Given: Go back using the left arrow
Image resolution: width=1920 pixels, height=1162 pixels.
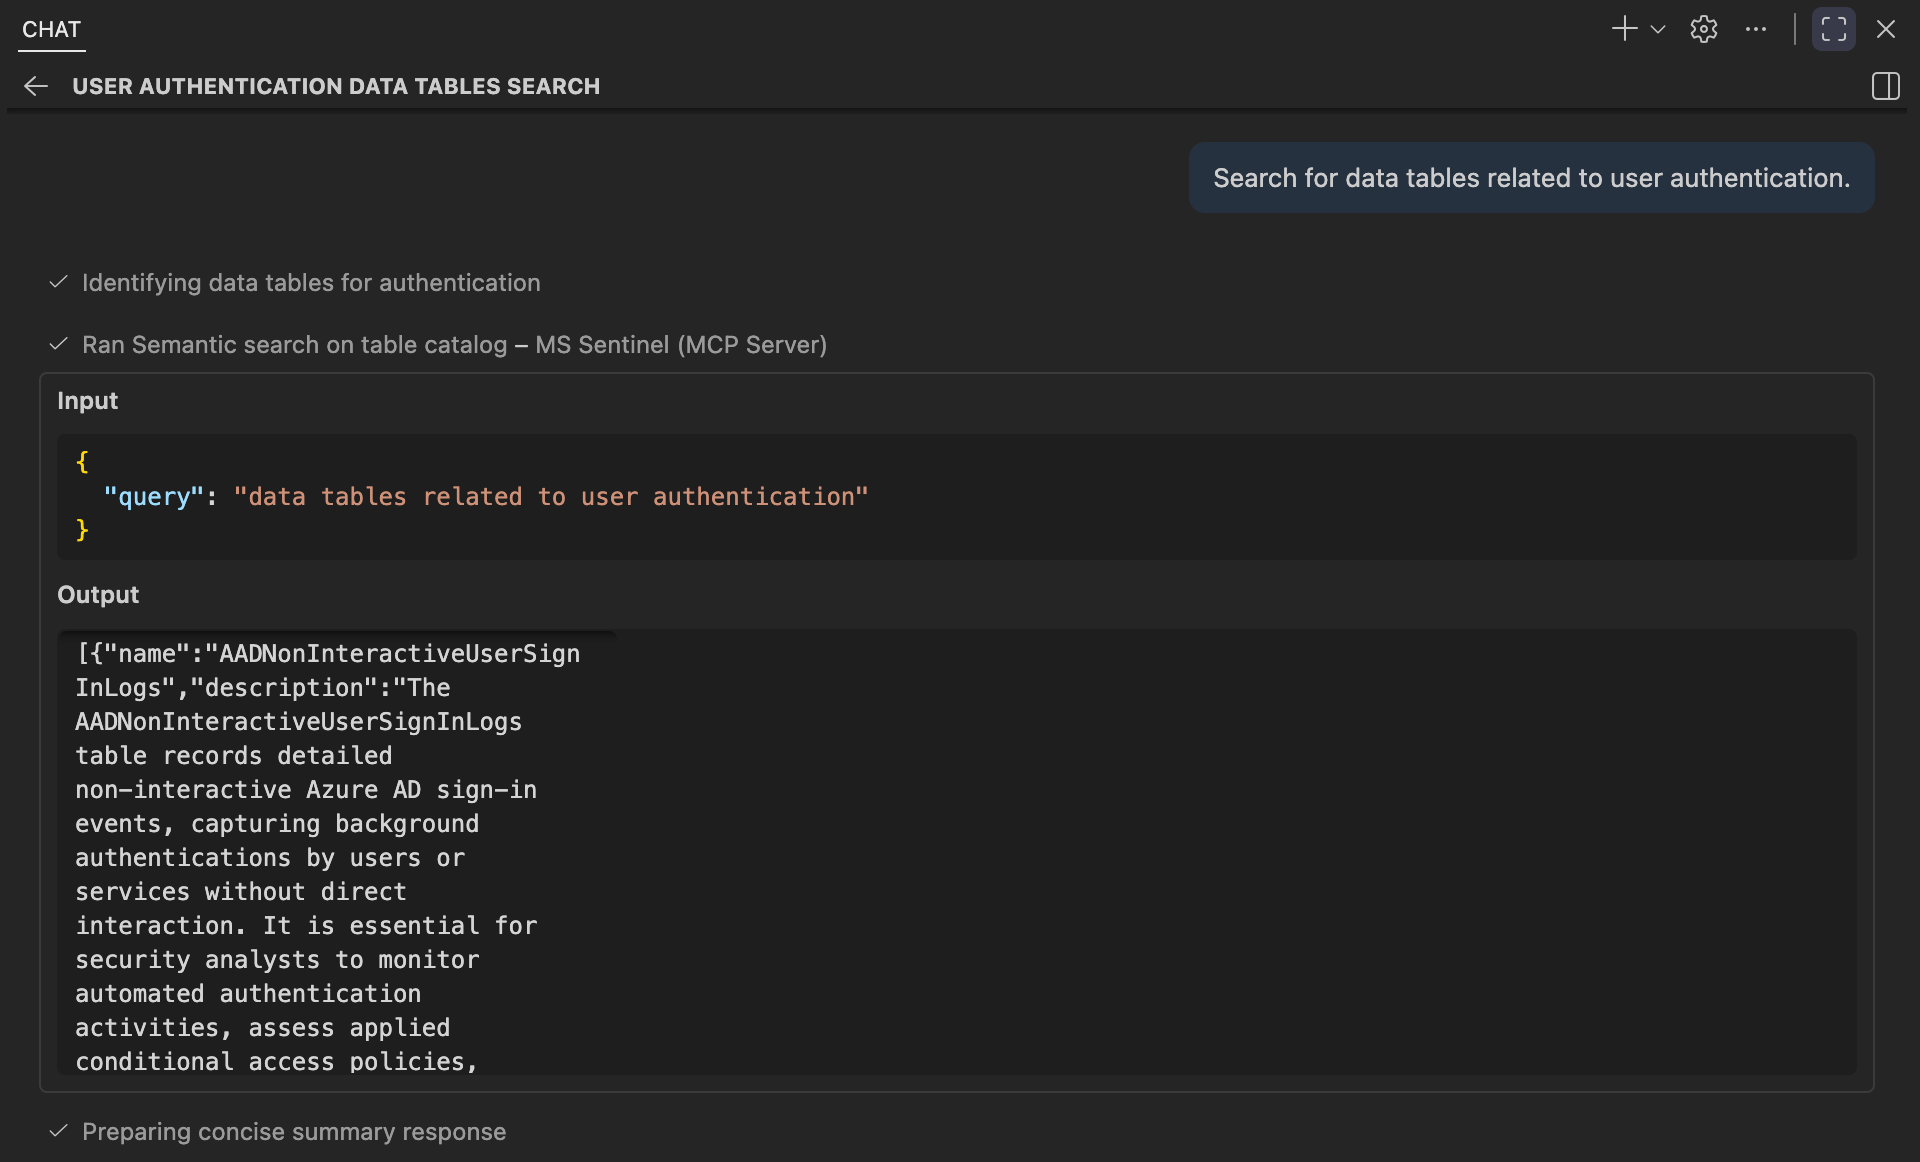Looking at the screenshot, I should pos(36,86).
